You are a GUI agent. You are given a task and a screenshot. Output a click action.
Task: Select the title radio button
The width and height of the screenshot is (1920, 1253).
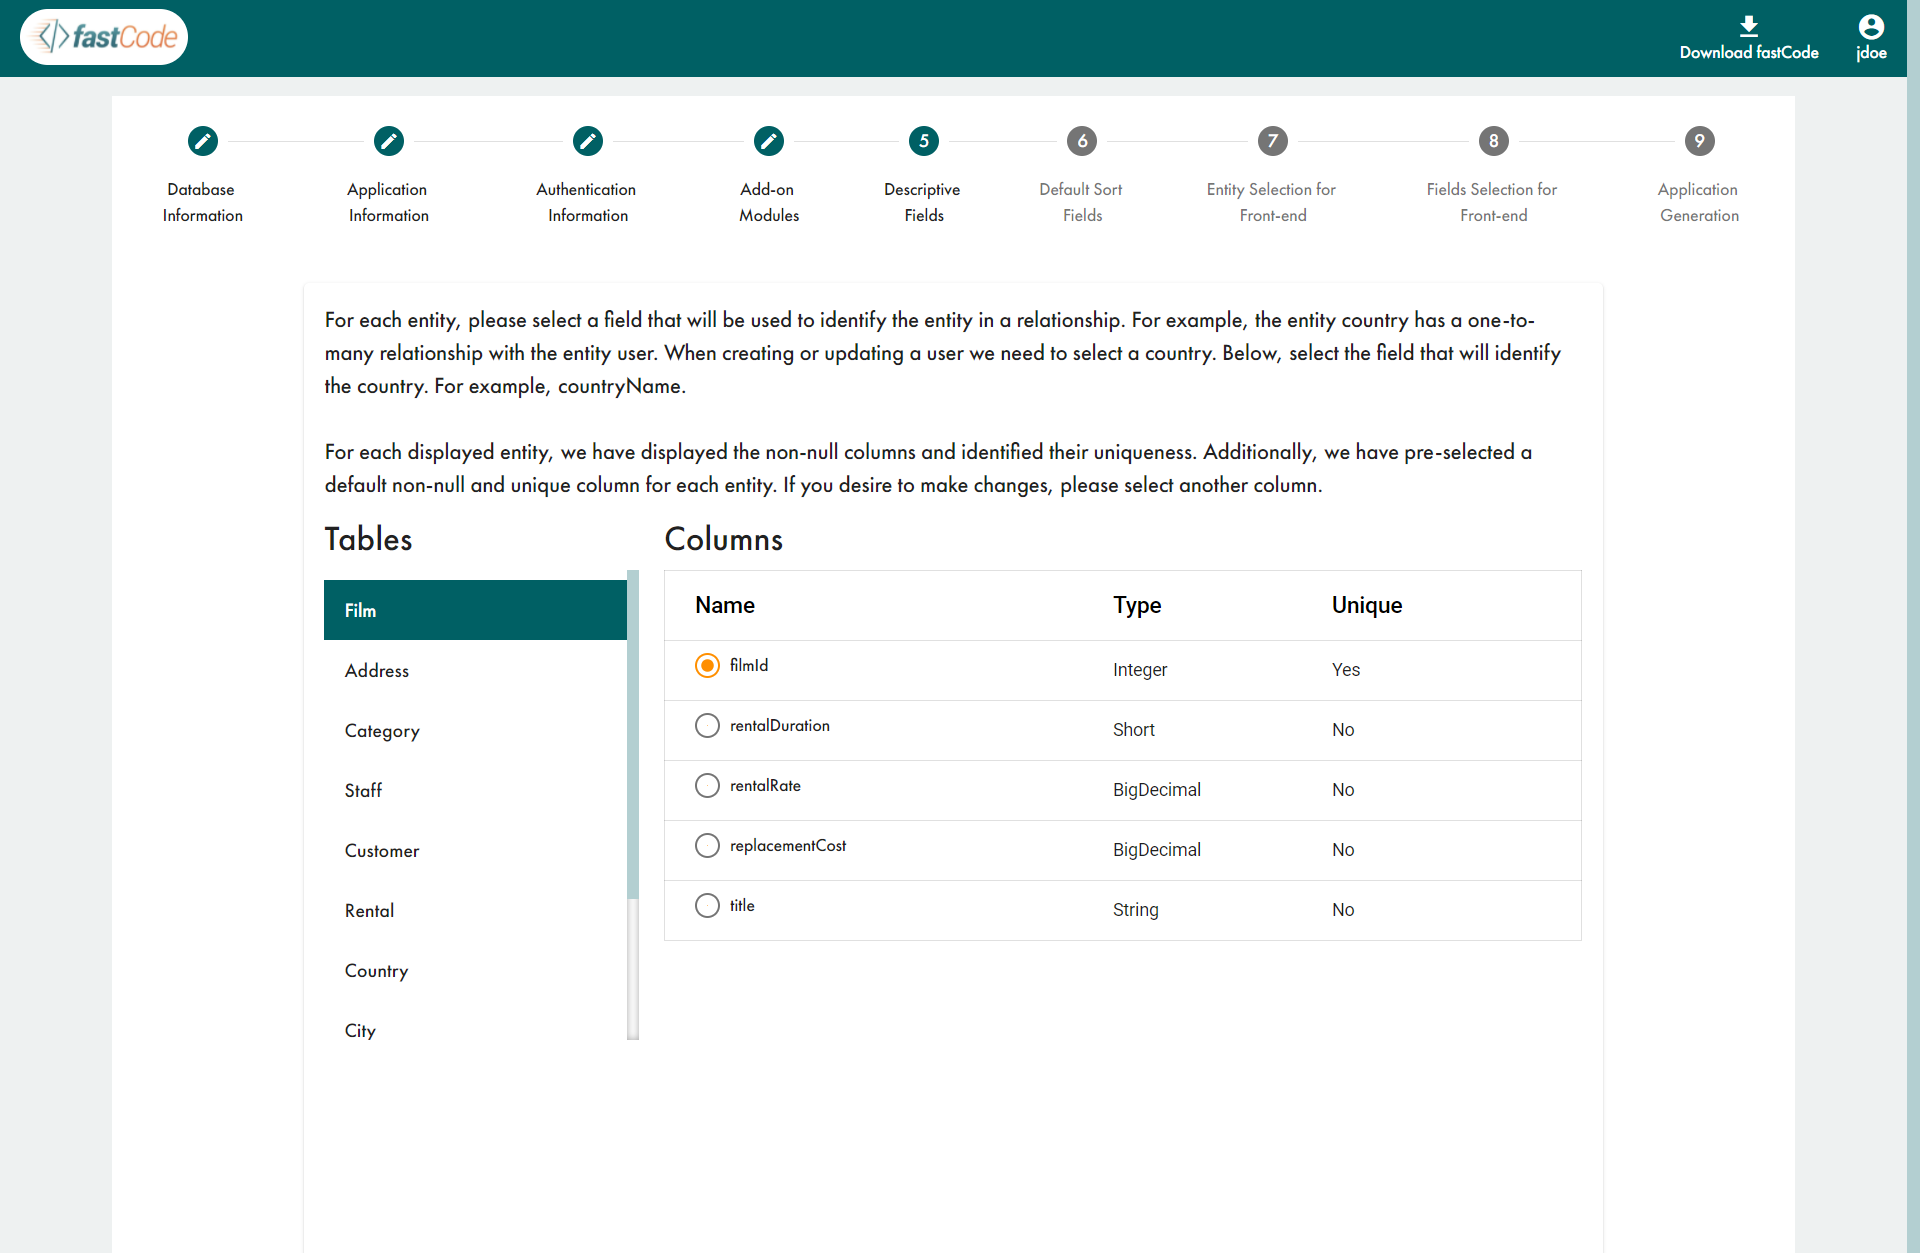pos(707,906)
